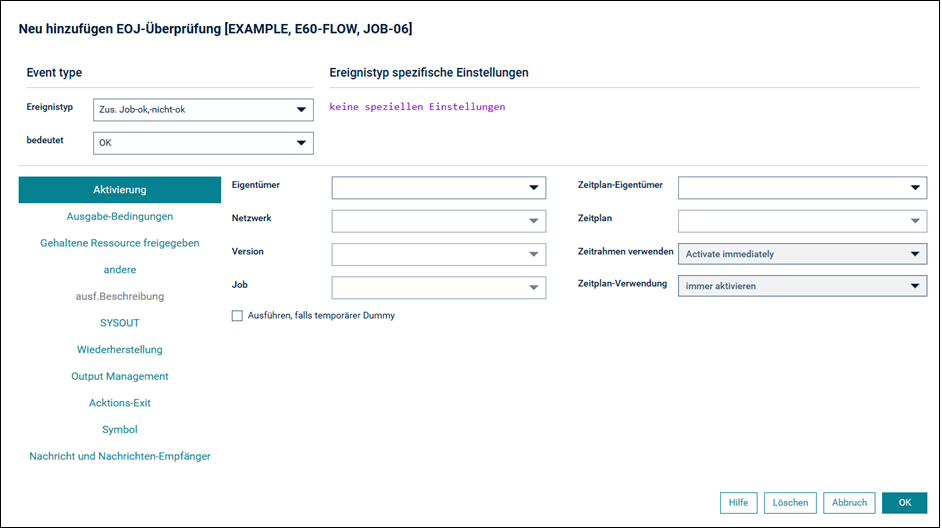Open Zeitrahmen verwenden dropdown
Screen dimensions: 942x531
pos(802,254)
